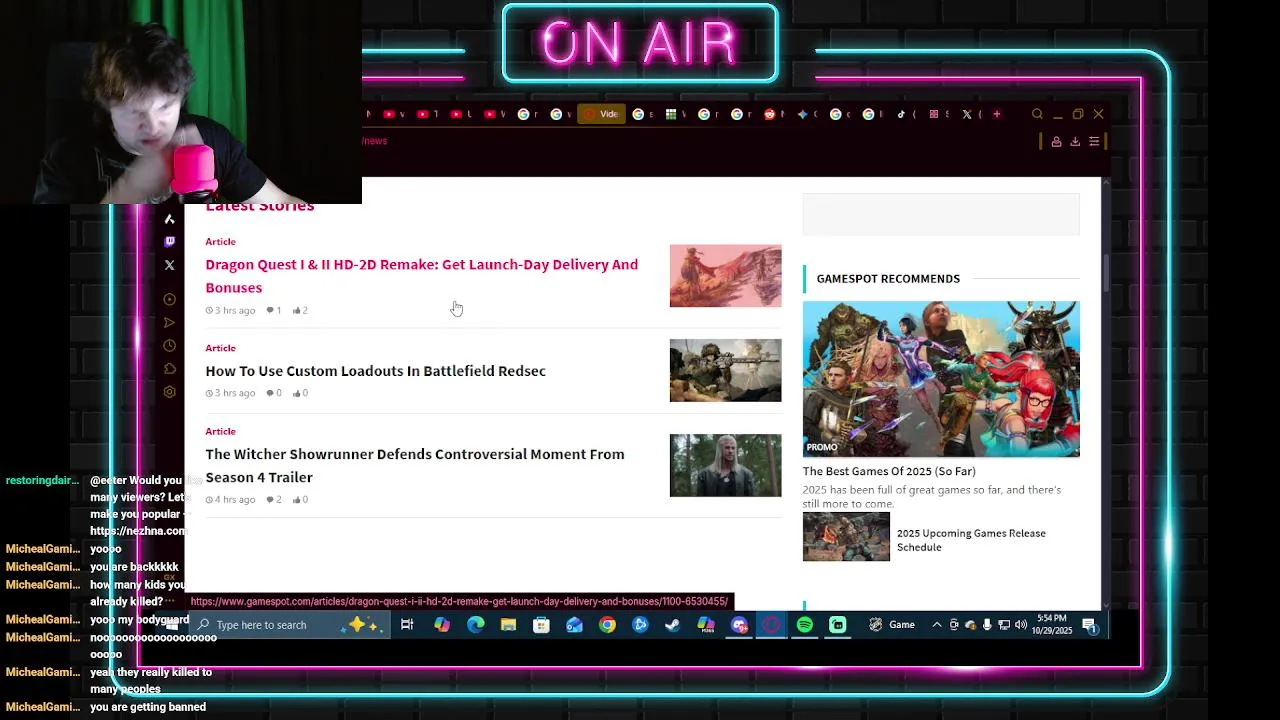1280x720 pixels.
Task: Click the Witcher article thumbnail
Action: point(725,465)
